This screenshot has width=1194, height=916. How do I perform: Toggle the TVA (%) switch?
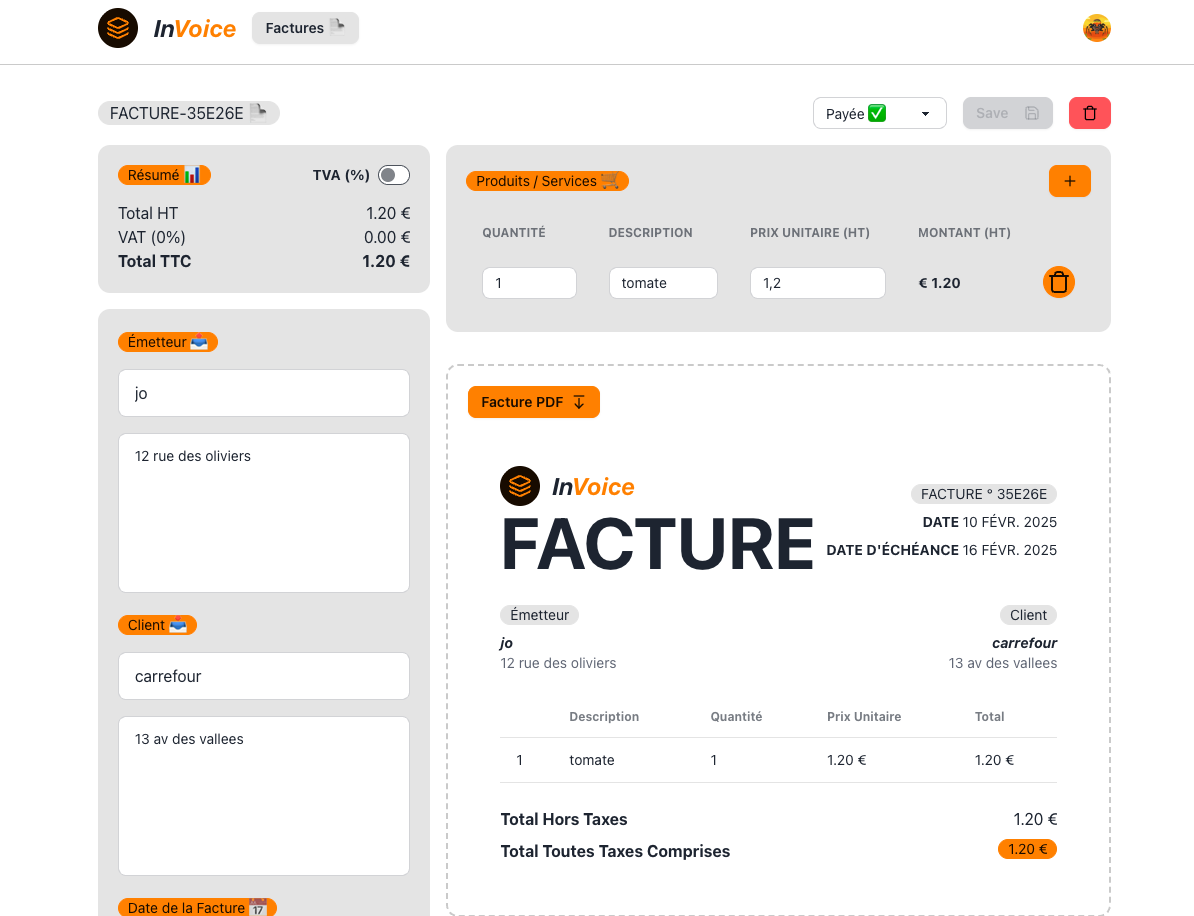[x=393, y=174]
